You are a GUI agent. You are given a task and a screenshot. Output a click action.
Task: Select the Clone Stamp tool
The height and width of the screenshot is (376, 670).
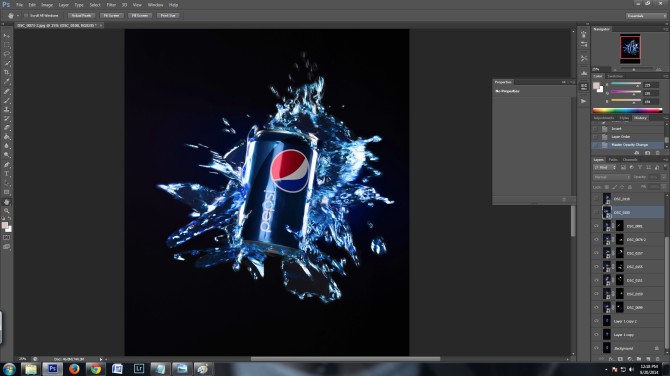point(7,110)
